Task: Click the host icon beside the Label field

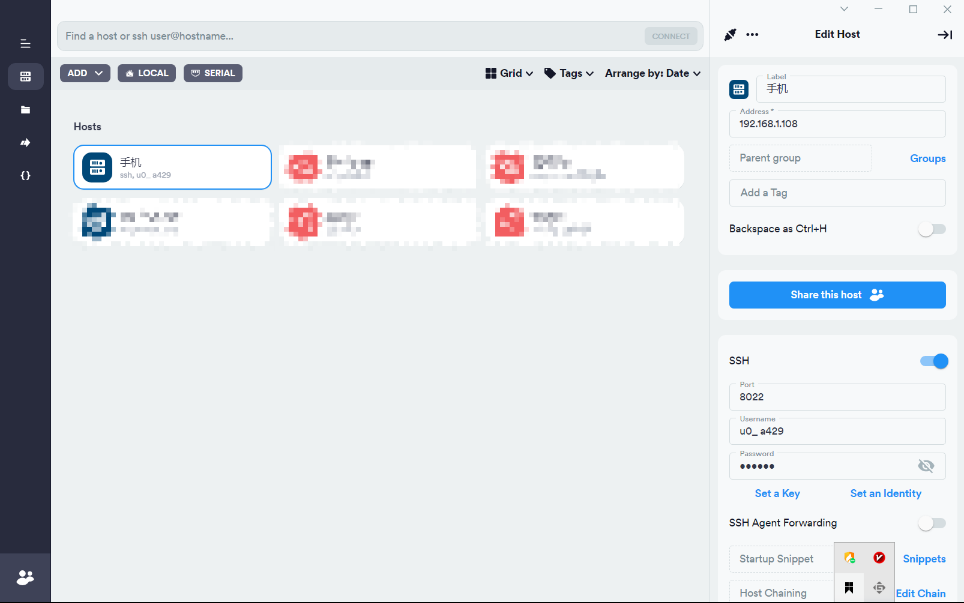Action: pos(739,89)
